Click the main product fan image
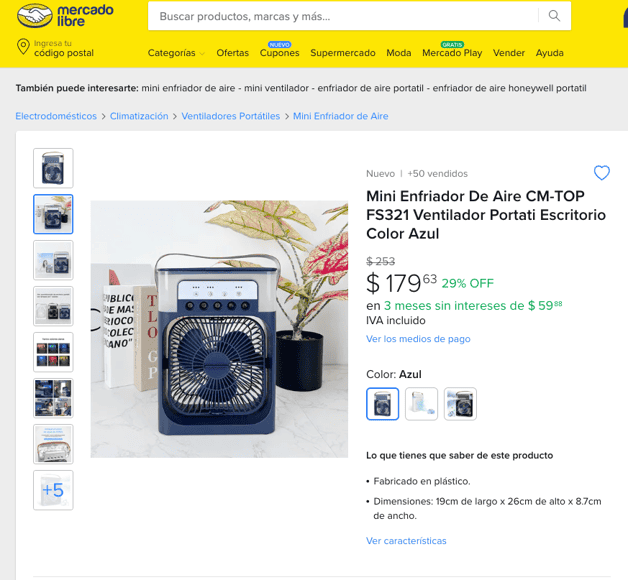The image size is (628, 580). [x=219, y=329]
